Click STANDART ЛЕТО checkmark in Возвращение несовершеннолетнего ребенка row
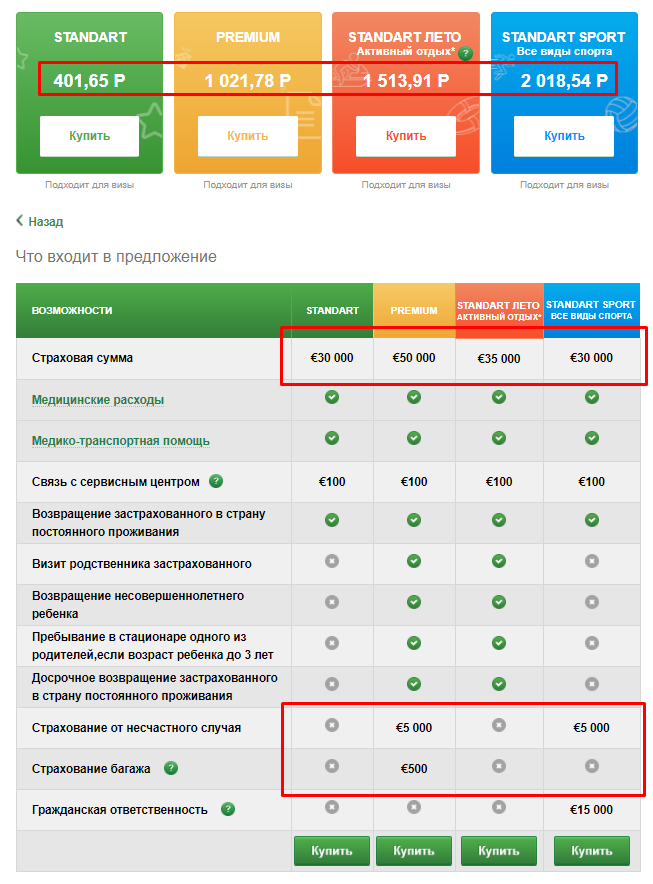This screenshot has width=653, height=884. (x=498, y=602)
